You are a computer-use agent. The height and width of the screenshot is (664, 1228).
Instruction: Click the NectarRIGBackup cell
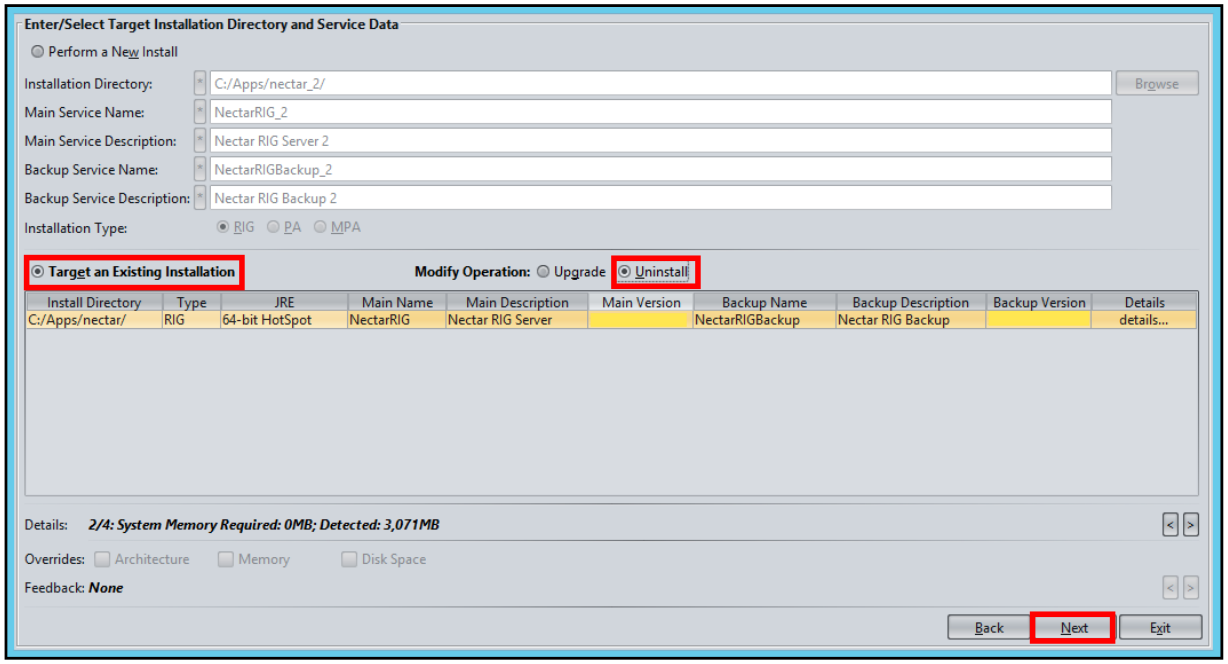click(764, 320)
